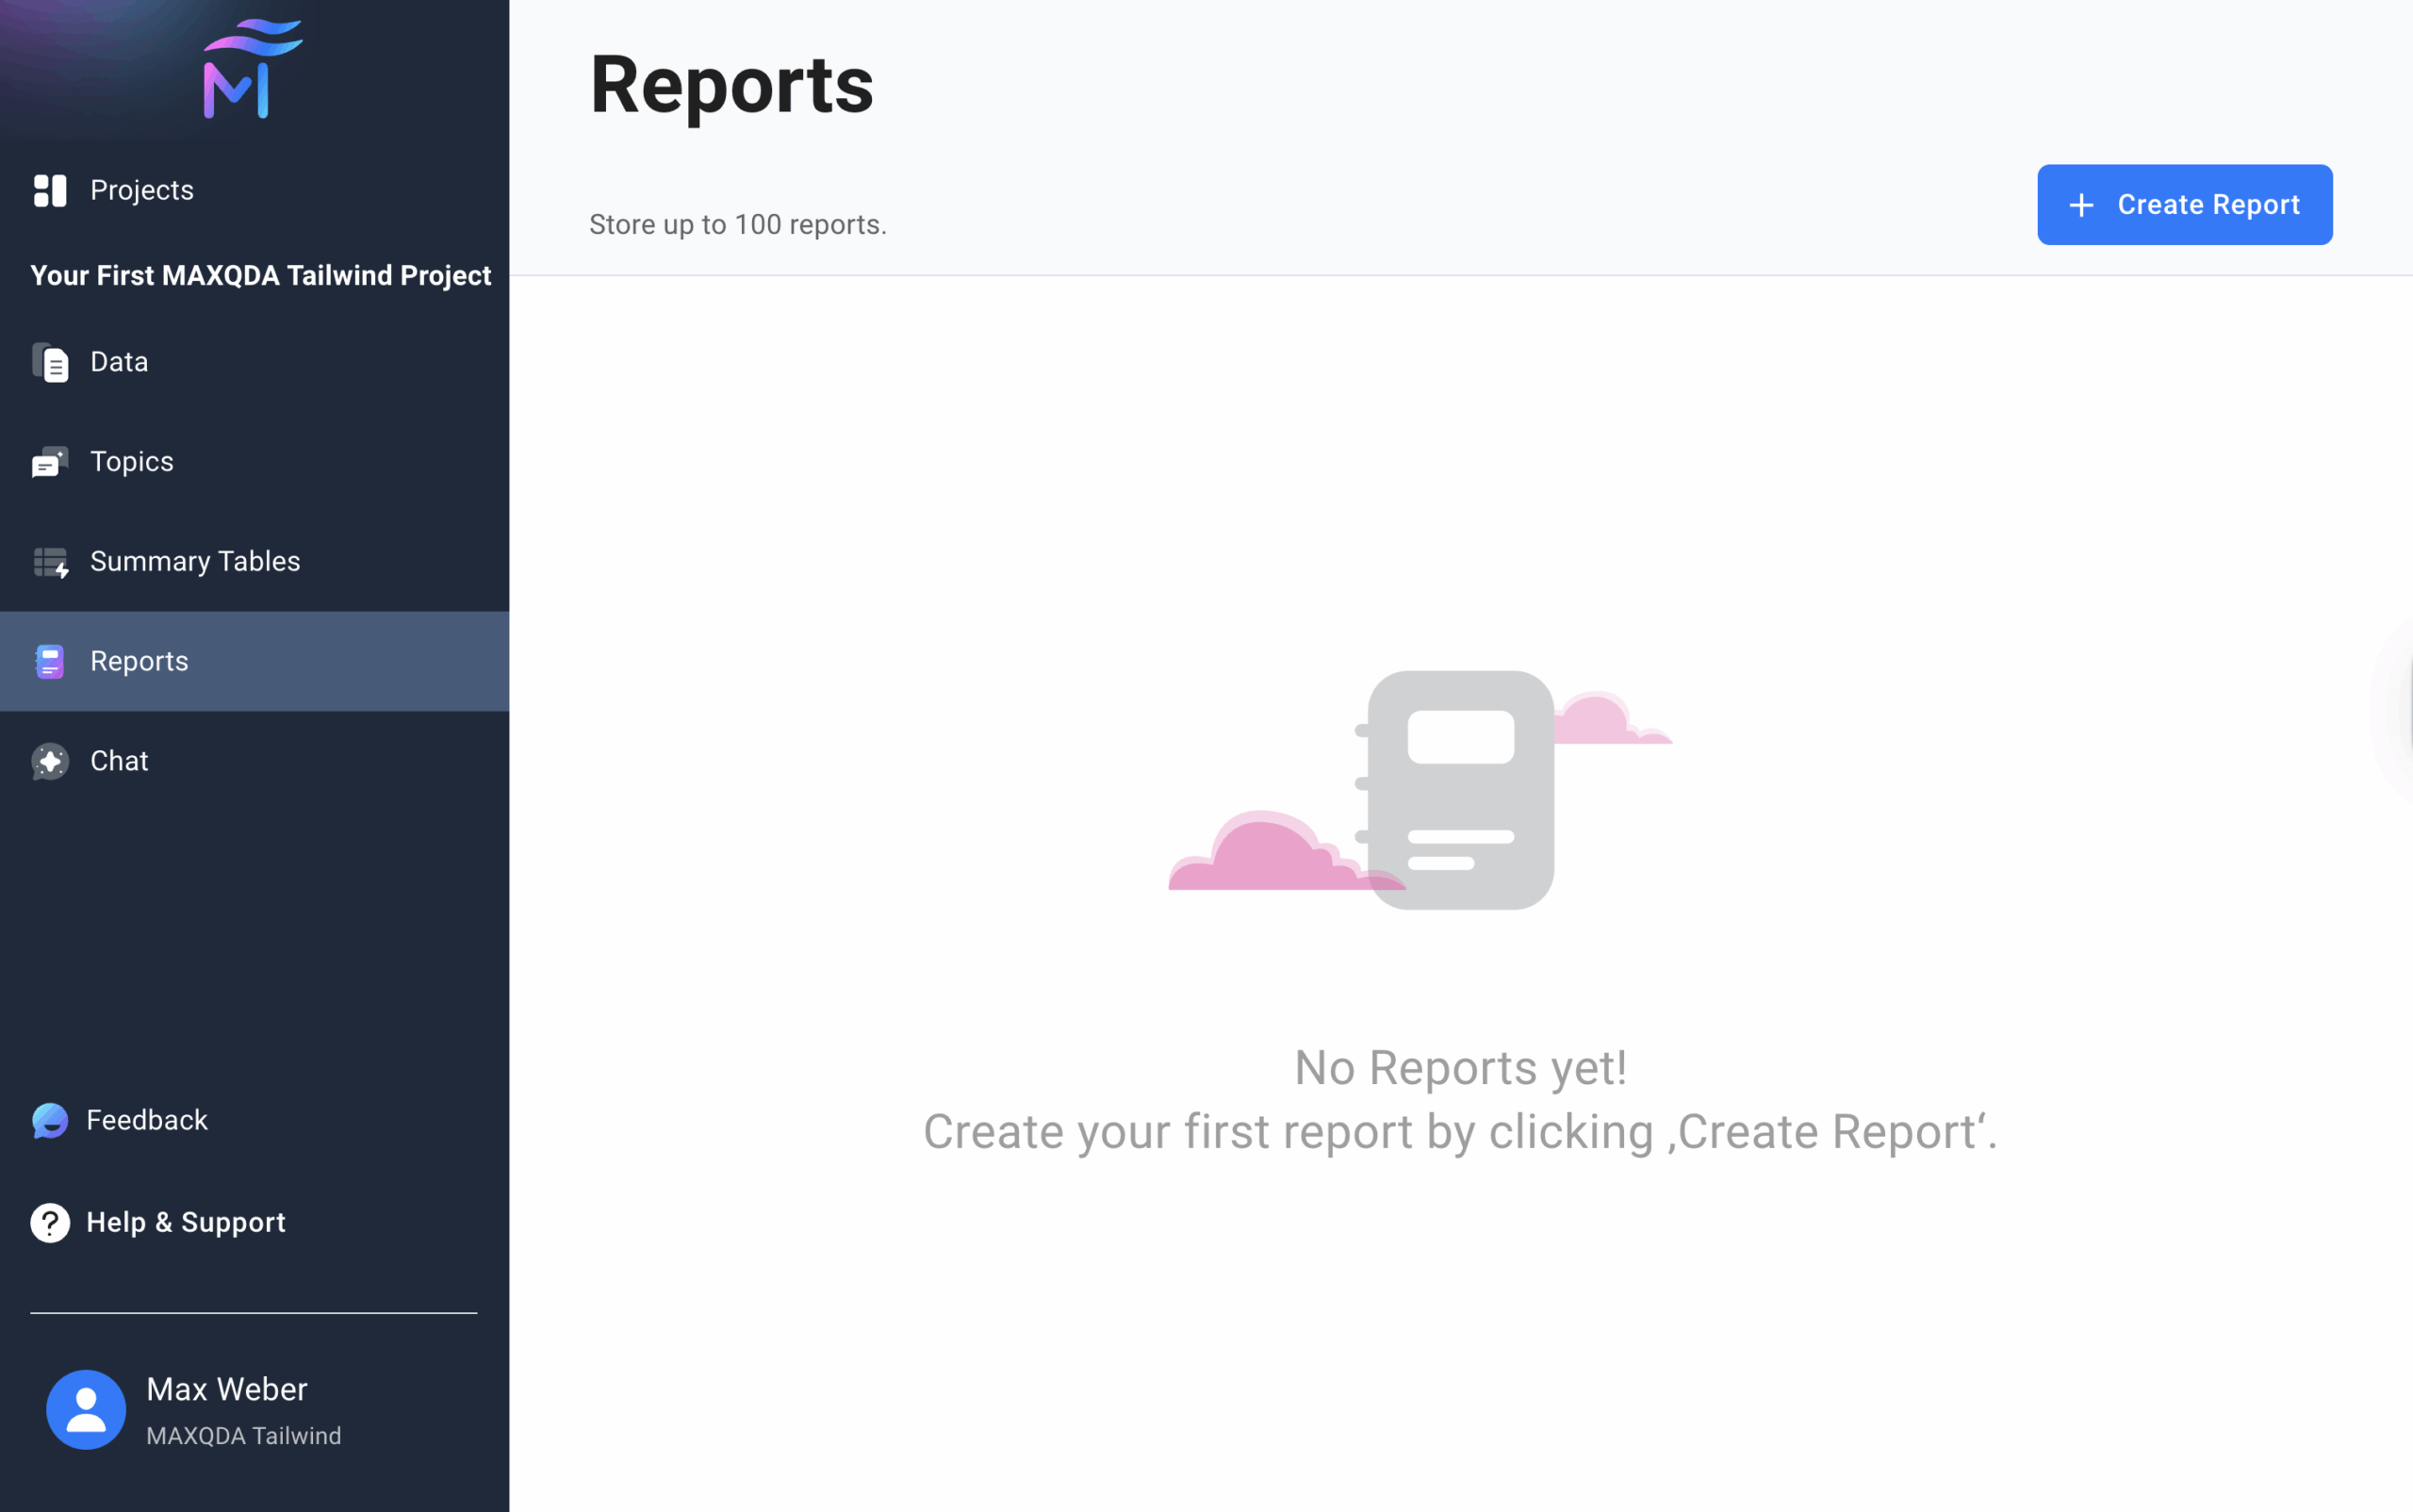Click the Reports notebook icon
Viewport: 2413px width, 1512px height.
click(50, 661)
